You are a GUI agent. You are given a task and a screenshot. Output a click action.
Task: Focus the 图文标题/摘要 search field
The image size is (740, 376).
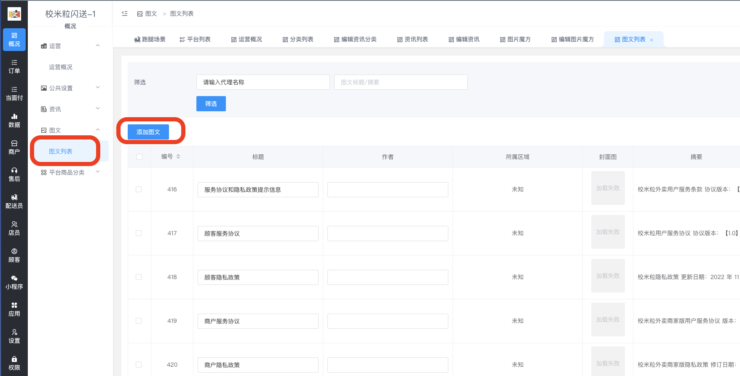pos(401,82)
